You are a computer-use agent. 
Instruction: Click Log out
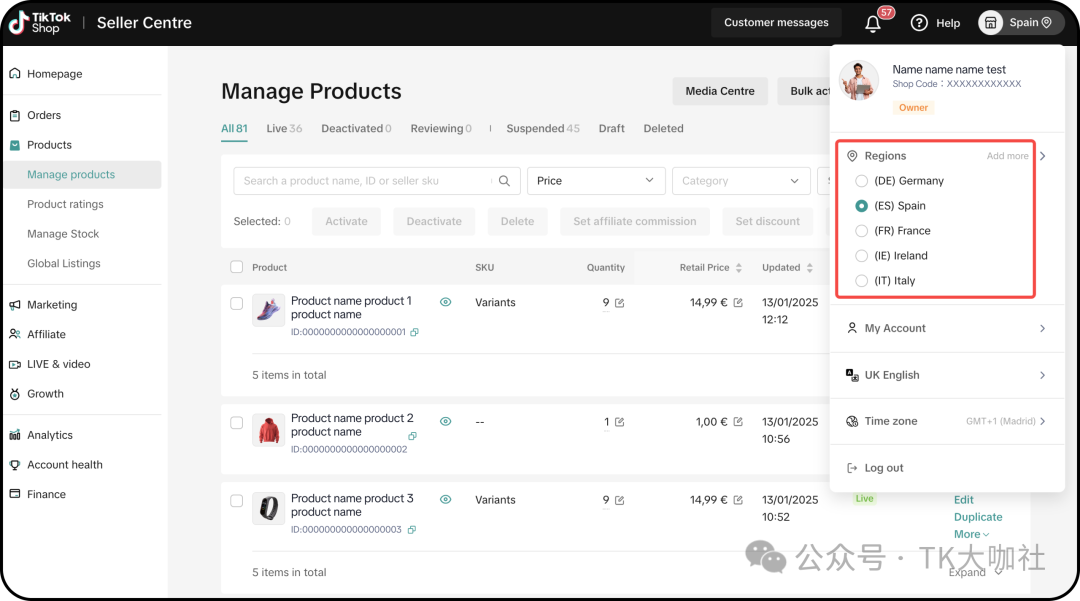click(x=884, y=468)
